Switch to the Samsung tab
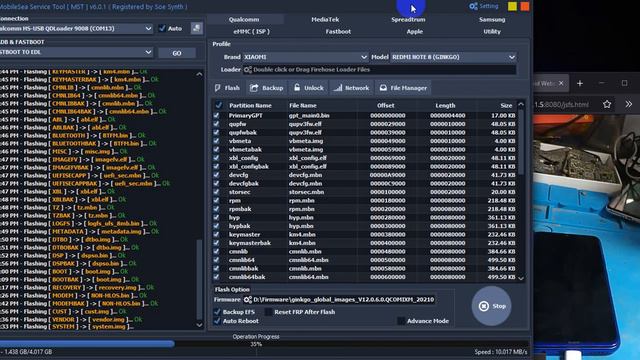640x360 pixels. (x=492, y=19)
